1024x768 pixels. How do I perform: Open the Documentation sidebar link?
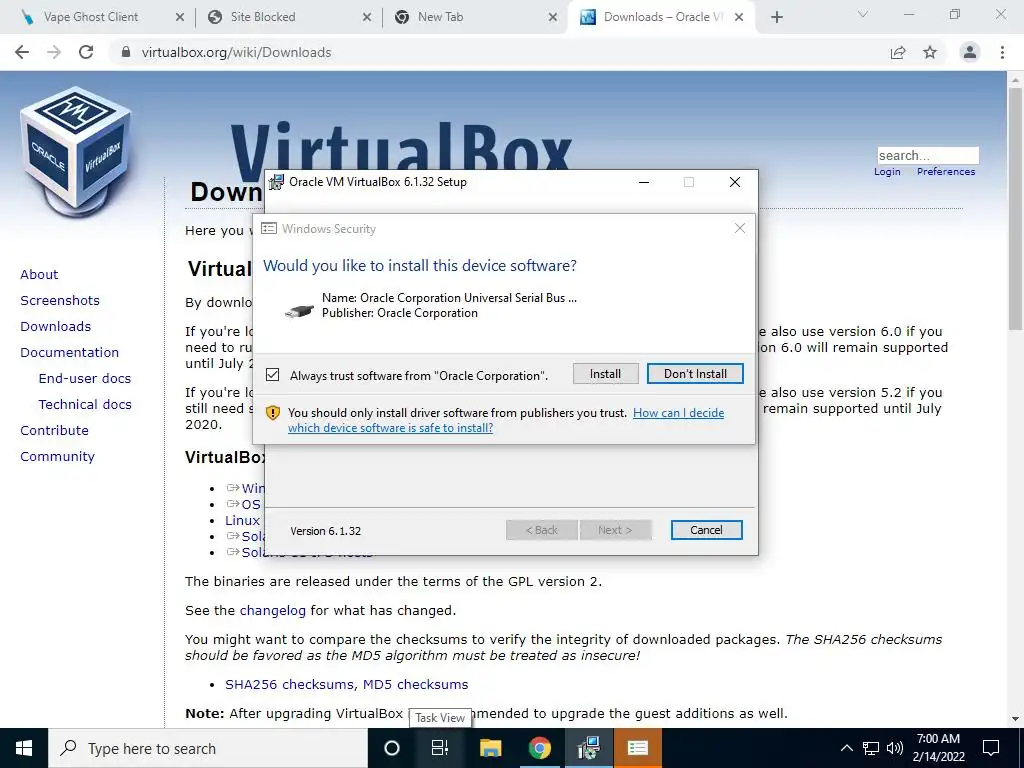(69, 353)
